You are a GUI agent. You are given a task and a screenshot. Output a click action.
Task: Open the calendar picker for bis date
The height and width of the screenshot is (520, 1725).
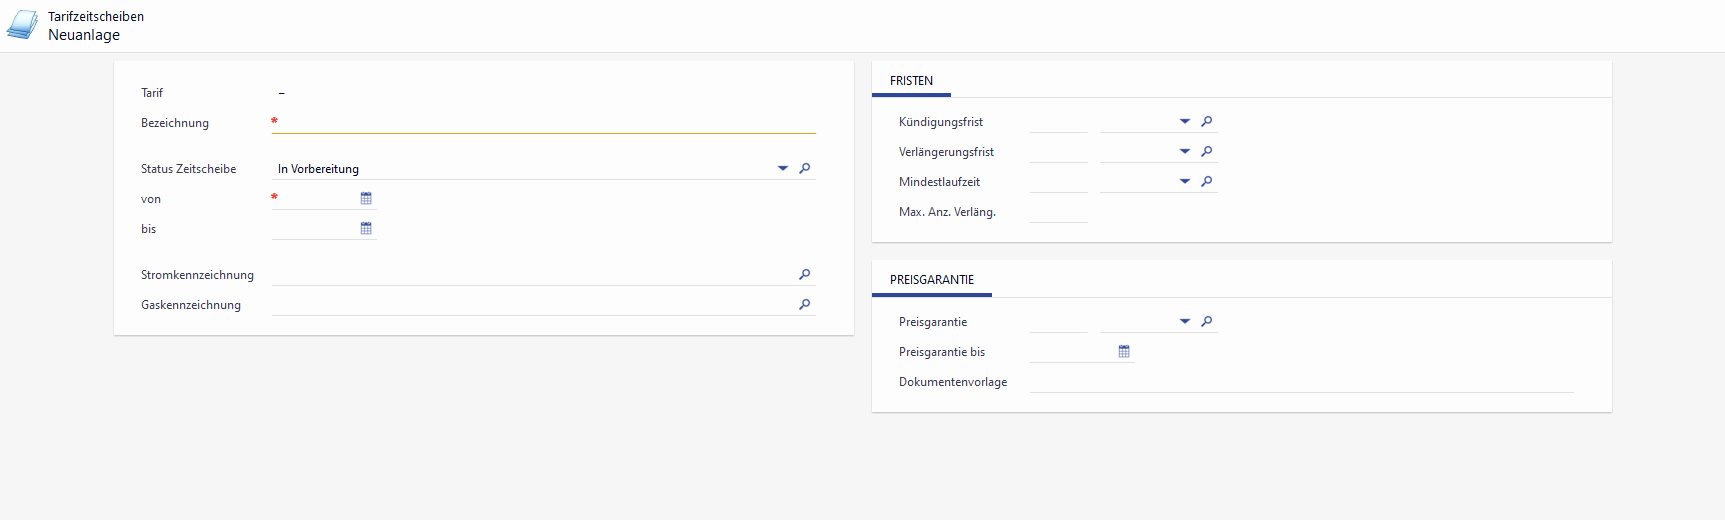click(x=366, y=229)
